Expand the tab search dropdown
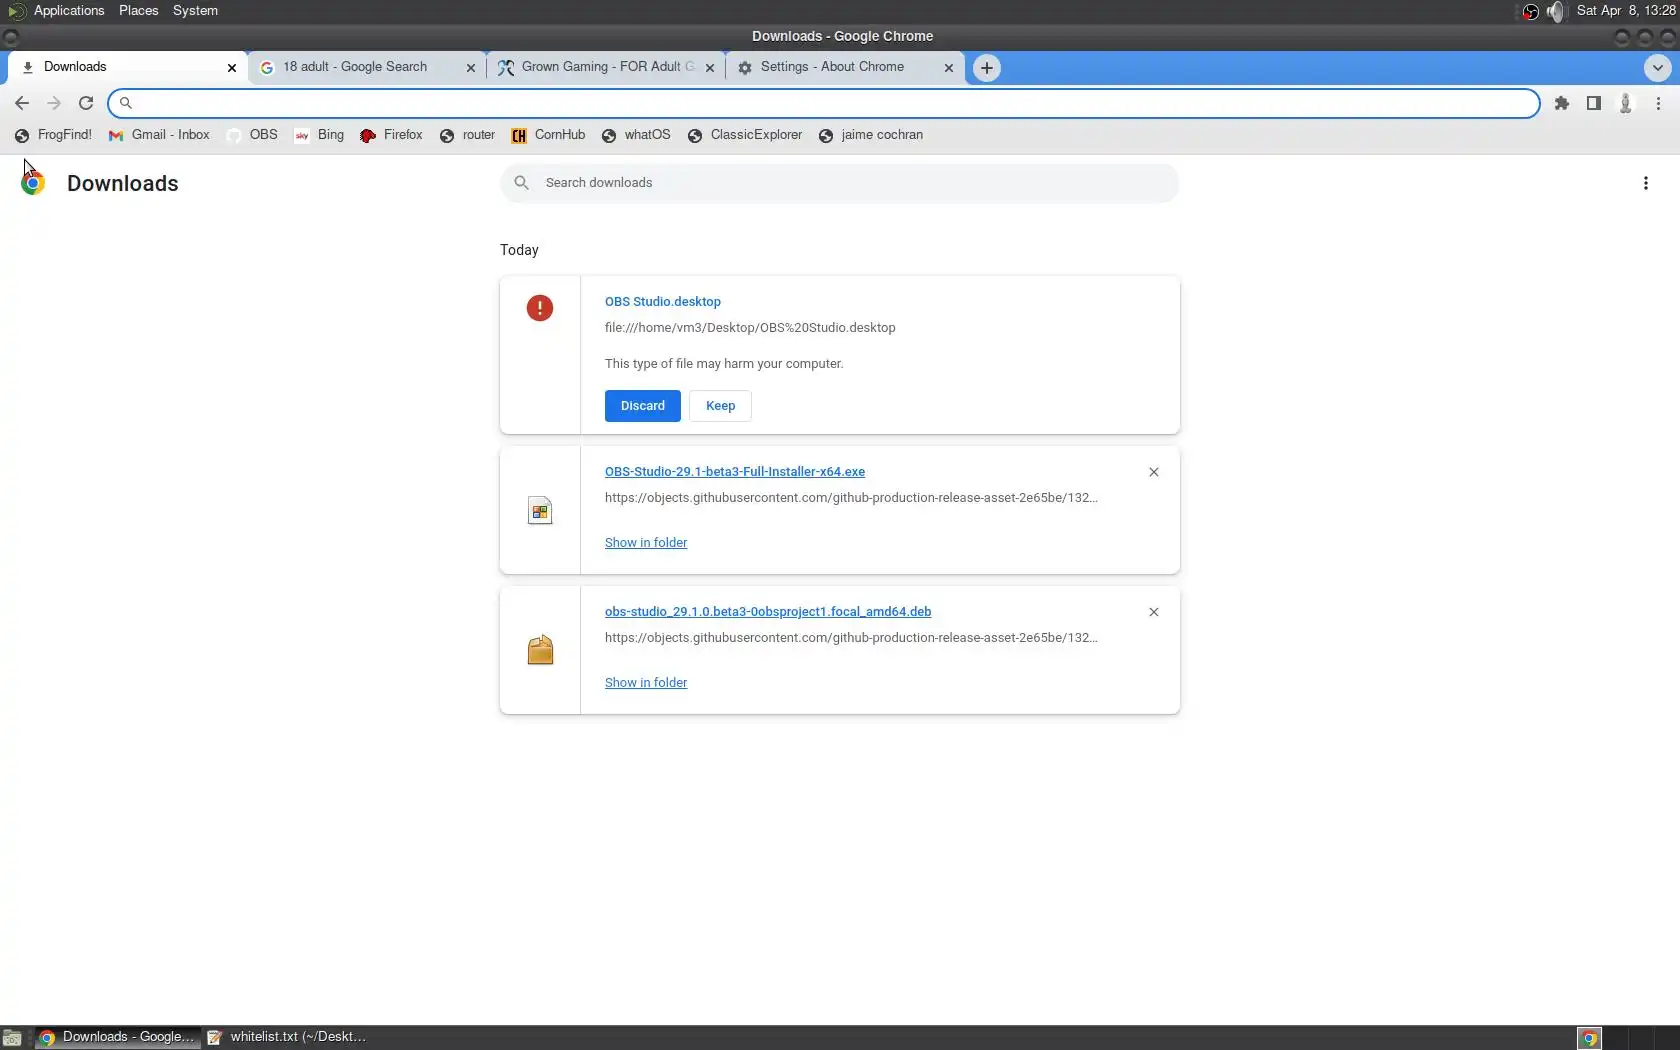The image size is (1680, 1050). point(1657,68)
